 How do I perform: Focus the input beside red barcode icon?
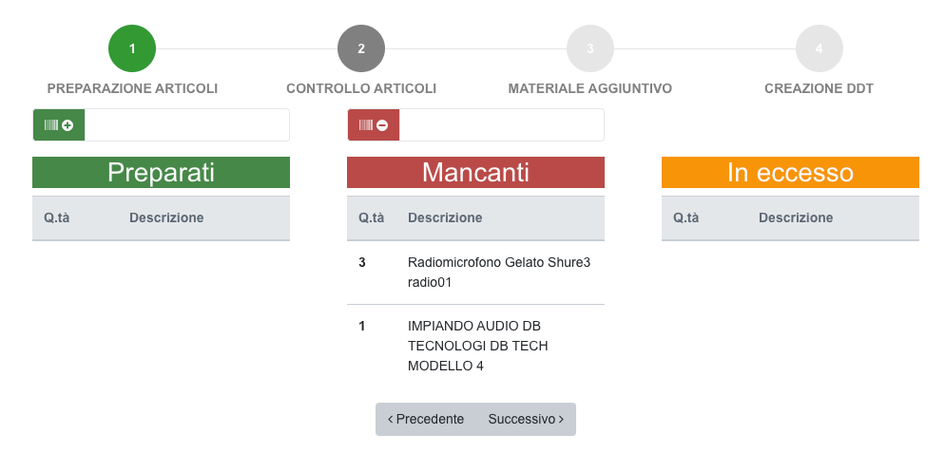(501, 125)
